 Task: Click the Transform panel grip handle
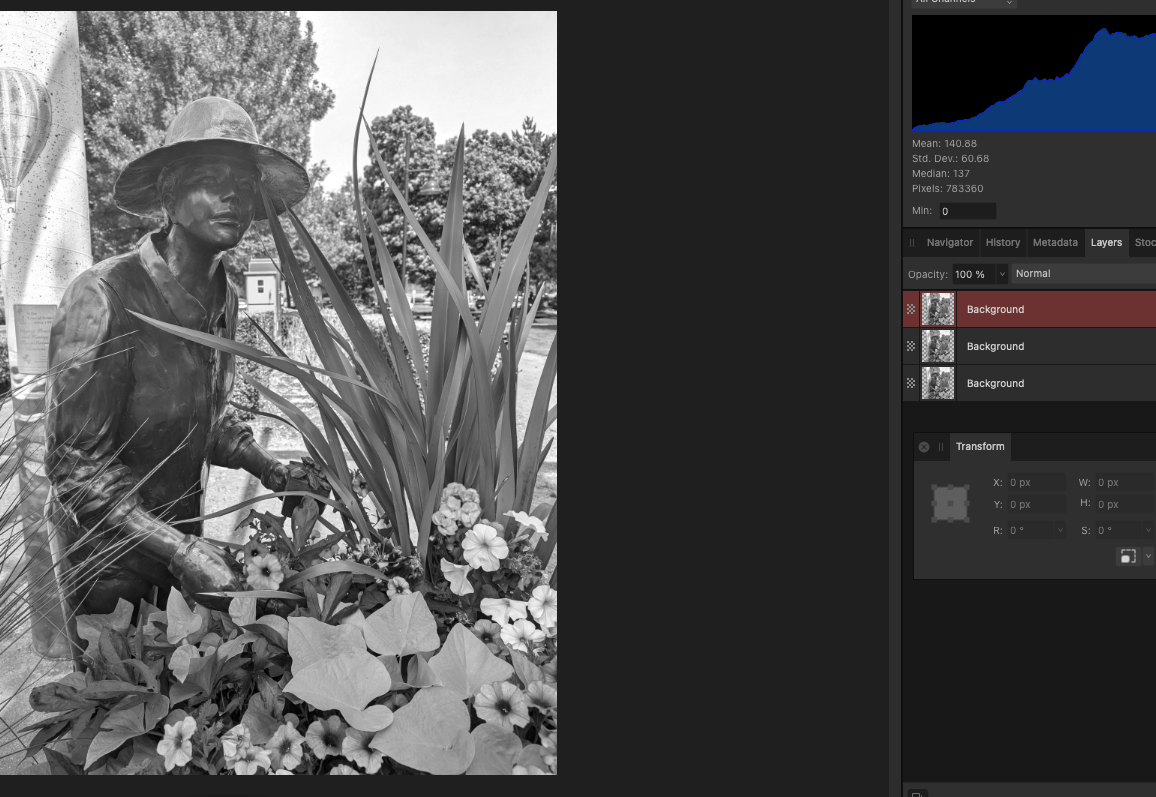[941, 447]
